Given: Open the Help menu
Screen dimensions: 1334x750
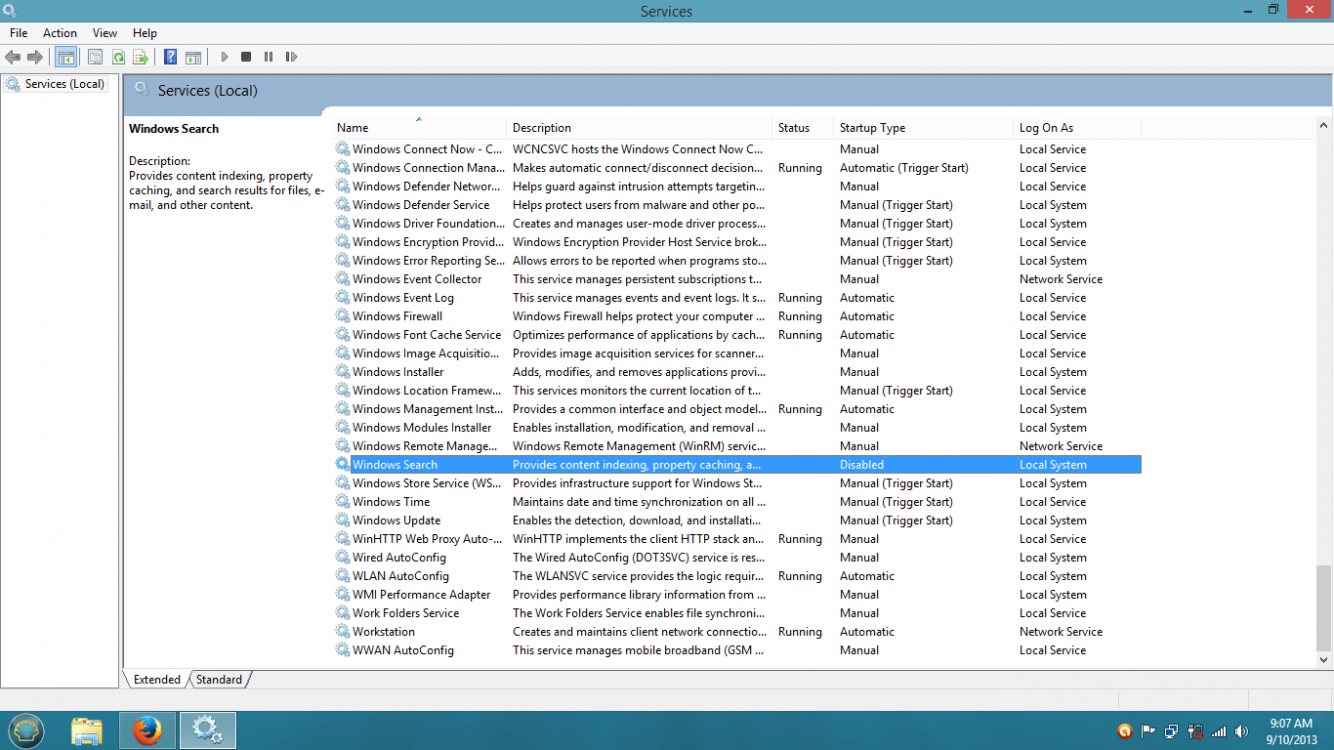Looking at the screenshot, I should [145, 33].
